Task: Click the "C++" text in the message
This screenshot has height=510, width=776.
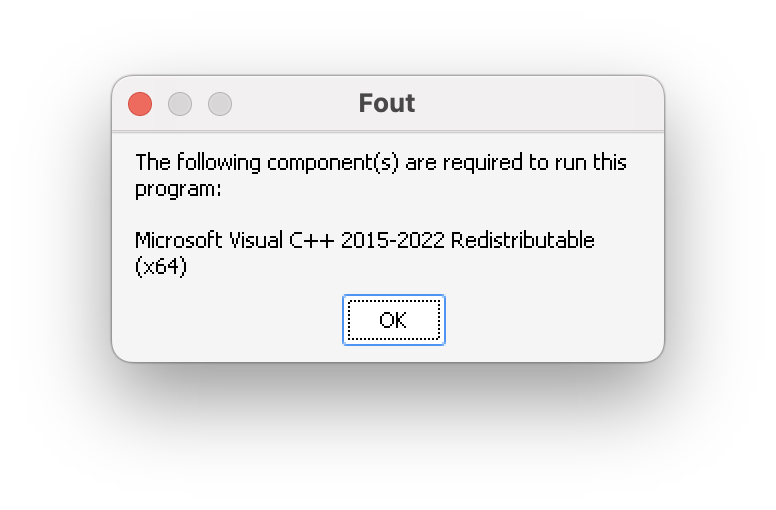Action: 312,240
